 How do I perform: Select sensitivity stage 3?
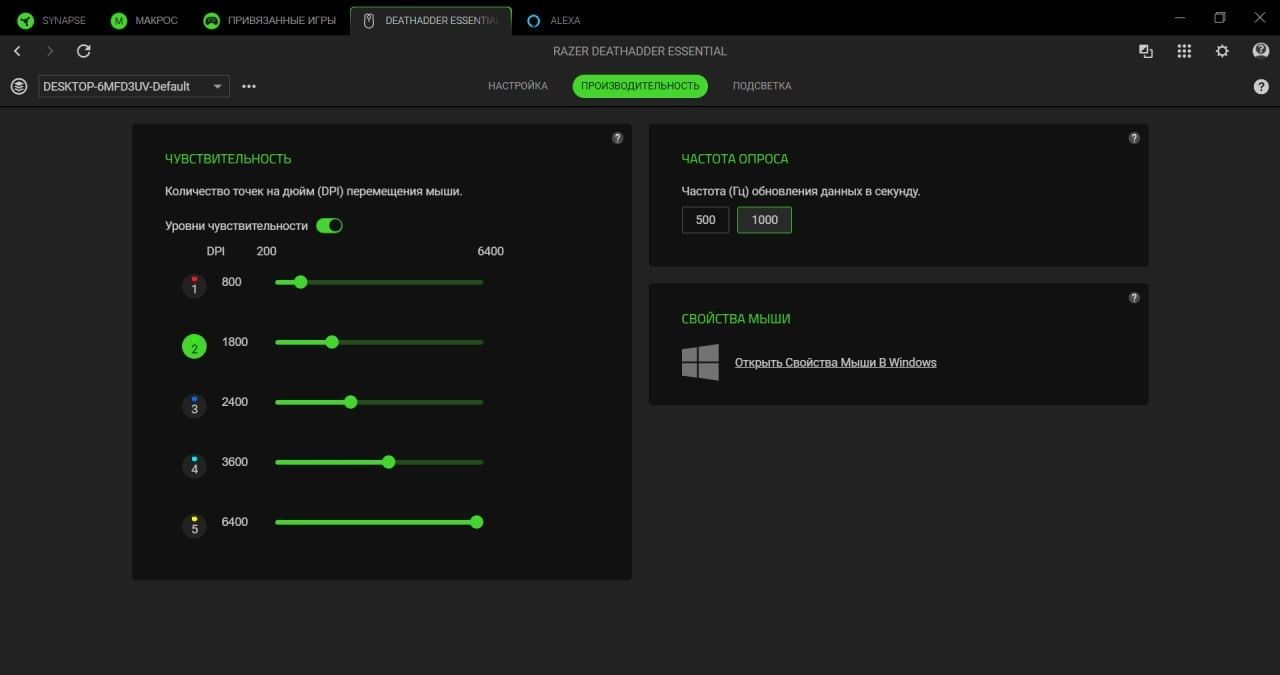[x=194, y=407]
